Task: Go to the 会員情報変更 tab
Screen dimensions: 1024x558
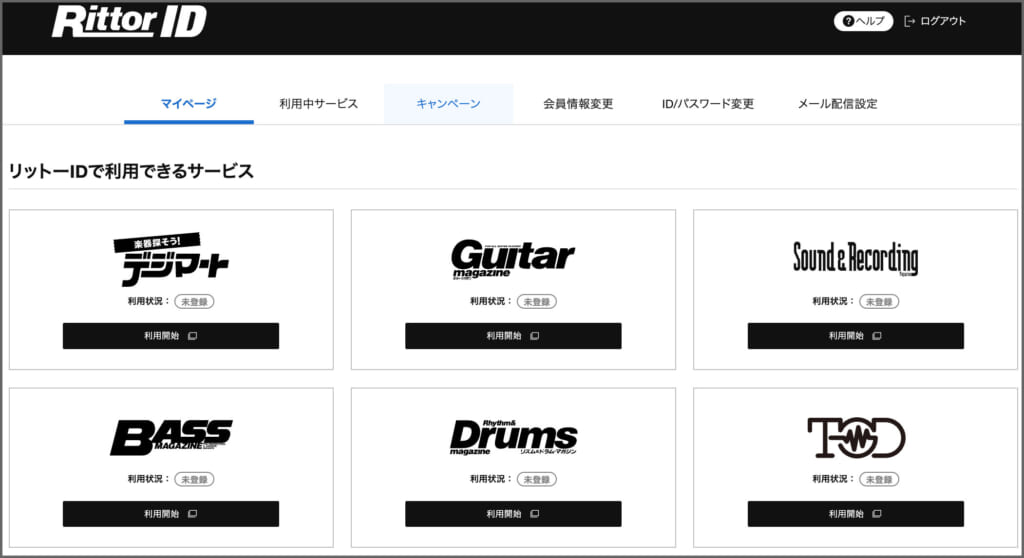Action: (578, 104)
